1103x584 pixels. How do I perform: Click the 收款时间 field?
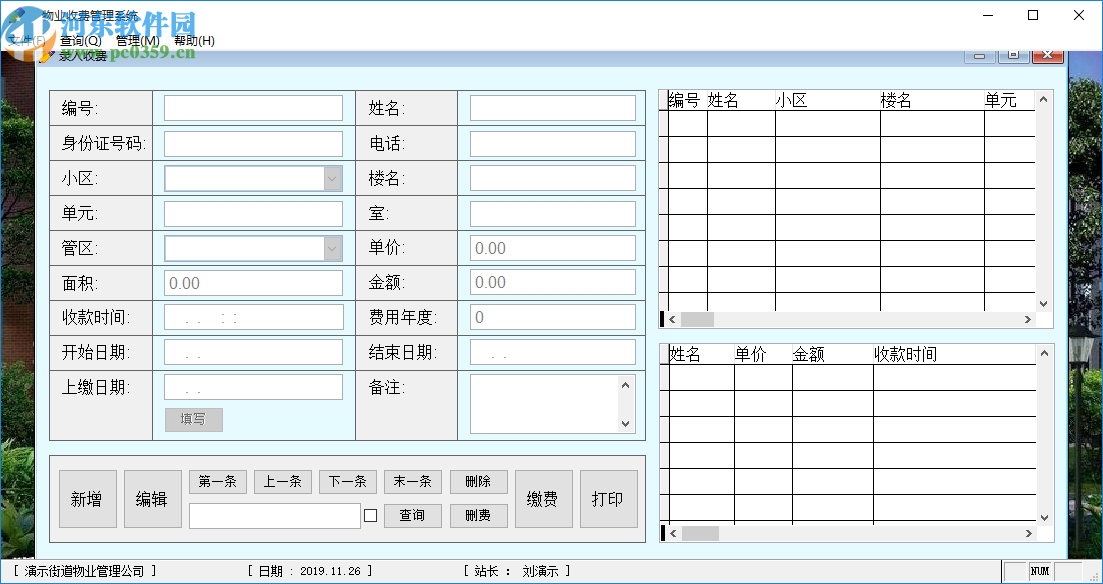click(x=253, y=317)
